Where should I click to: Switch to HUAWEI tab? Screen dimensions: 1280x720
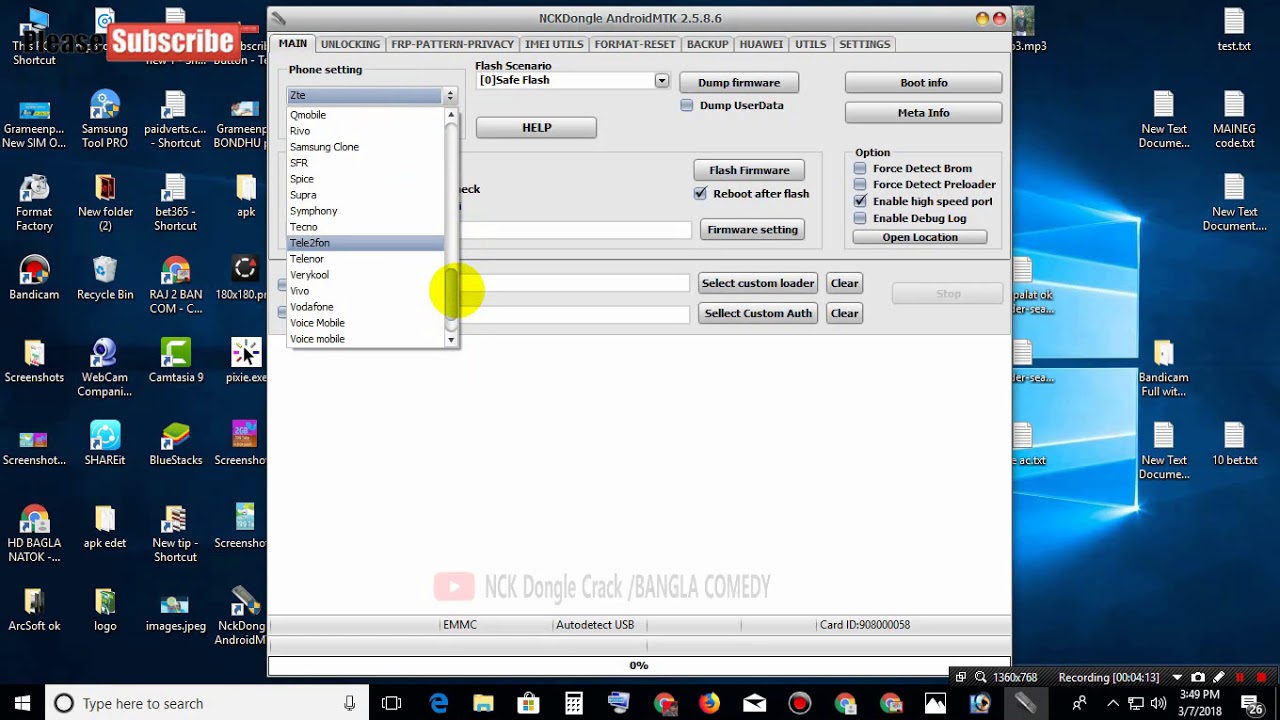(x=761, y=44)
